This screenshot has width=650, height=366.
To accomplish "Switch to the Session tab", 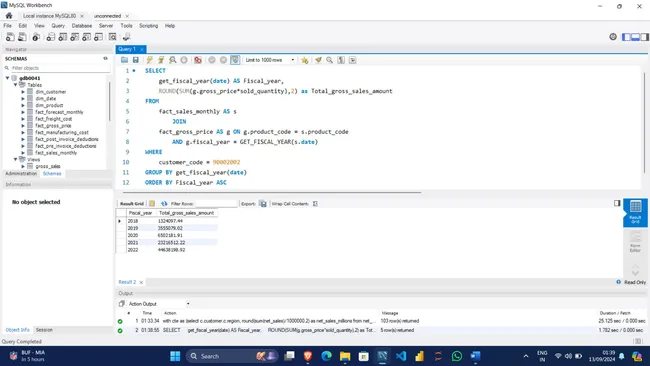I will point(44,330).
